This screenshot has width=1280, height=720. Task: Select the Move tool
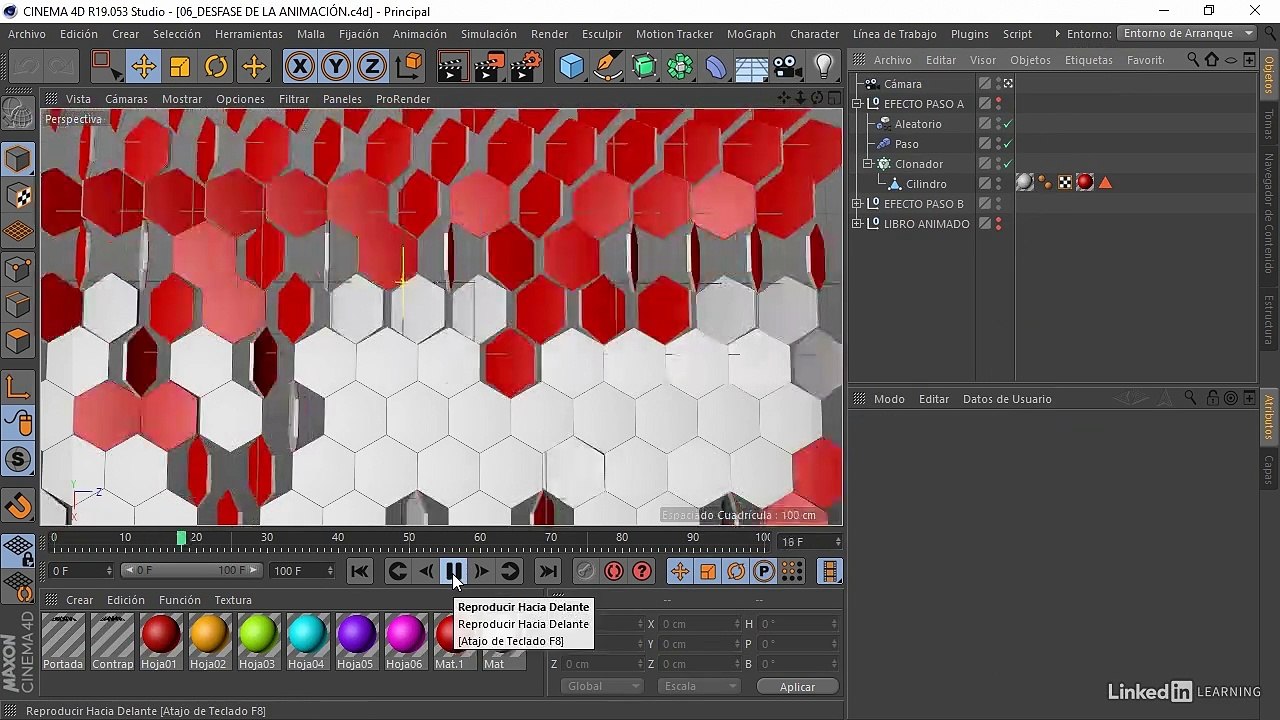click(143, 67)
